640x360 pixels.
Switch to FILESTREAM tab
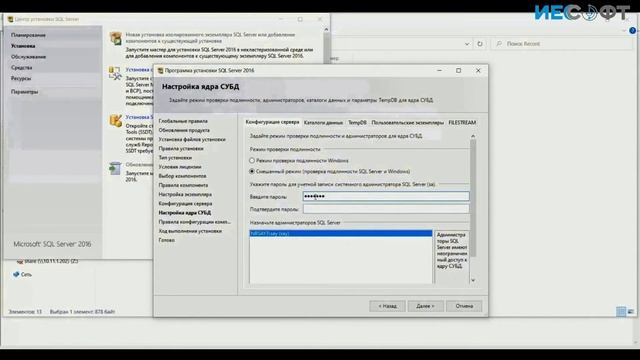pos(462,122)
